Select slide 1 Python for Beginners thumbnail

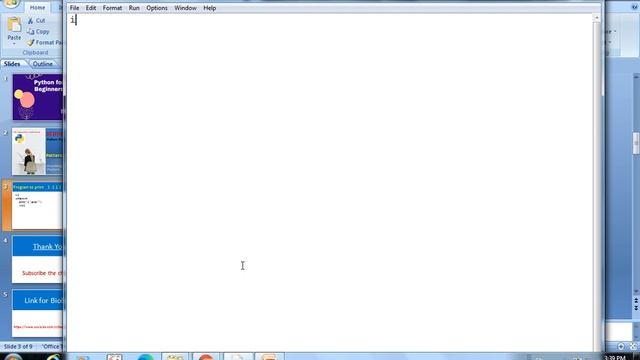38,97
